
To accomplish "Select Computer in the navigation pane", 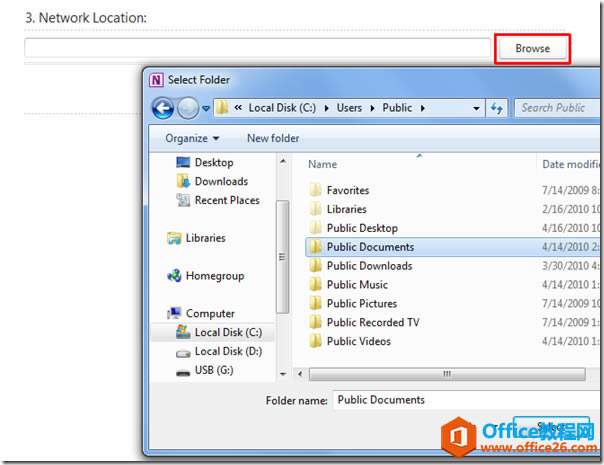I will (x=210, y=314).
